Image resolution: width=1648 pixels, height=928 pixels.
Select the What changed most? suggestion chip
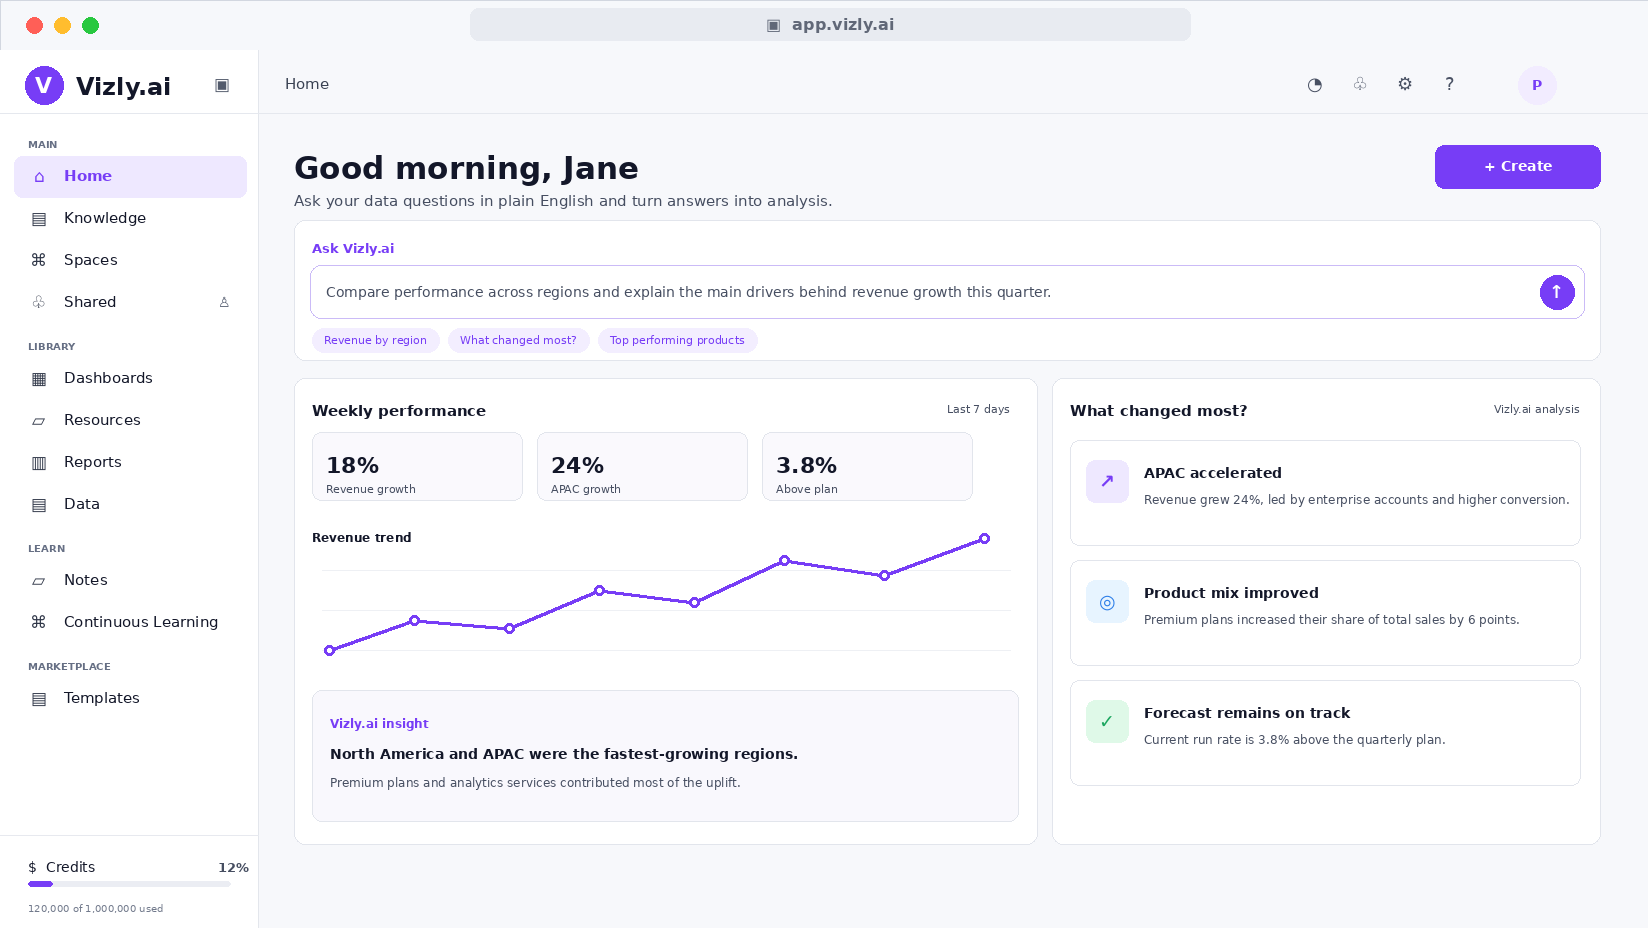click(x=518, y=341)
